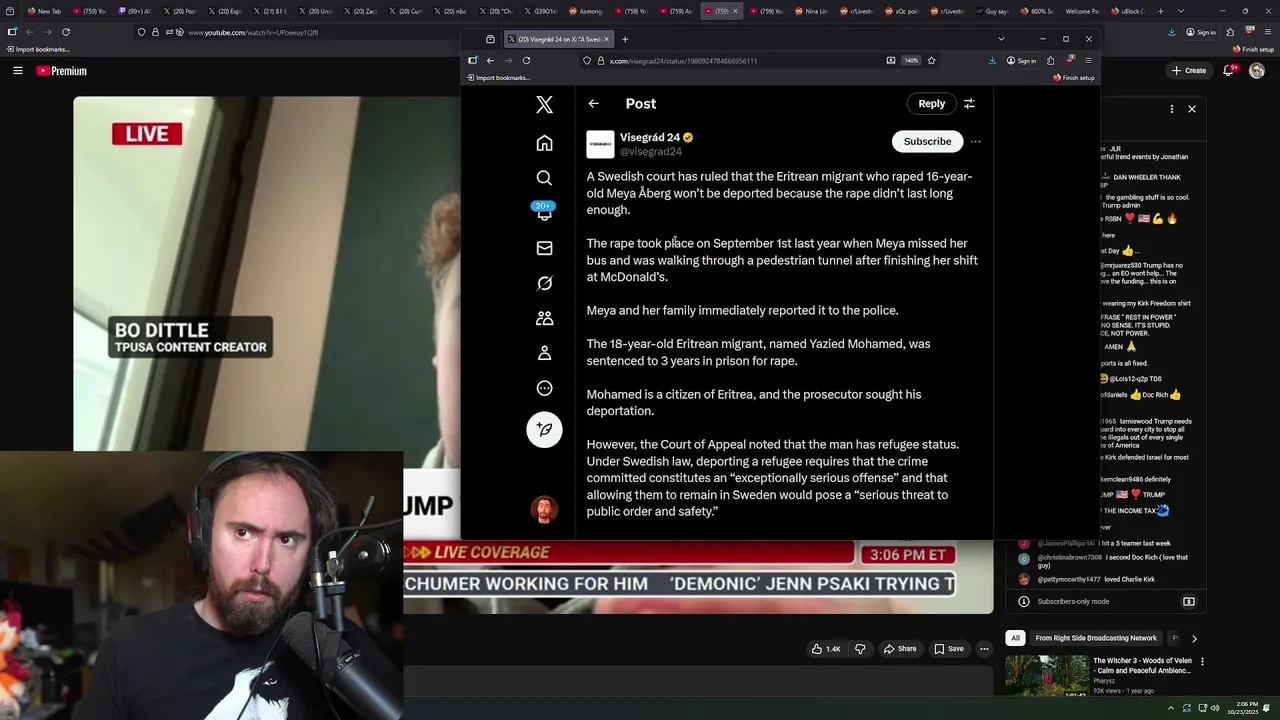Dislike the YouTube video
Screen dimensions: 1280x720
[x=860, y=649]
